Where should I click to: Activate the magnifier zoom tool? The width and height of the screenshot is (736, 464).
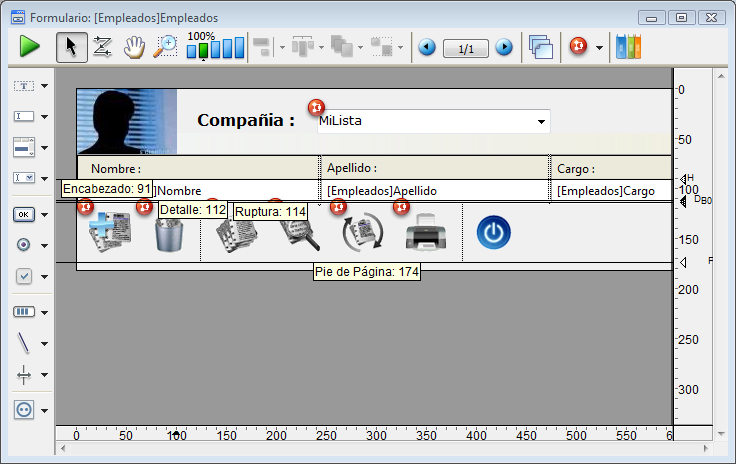[165, 47]
